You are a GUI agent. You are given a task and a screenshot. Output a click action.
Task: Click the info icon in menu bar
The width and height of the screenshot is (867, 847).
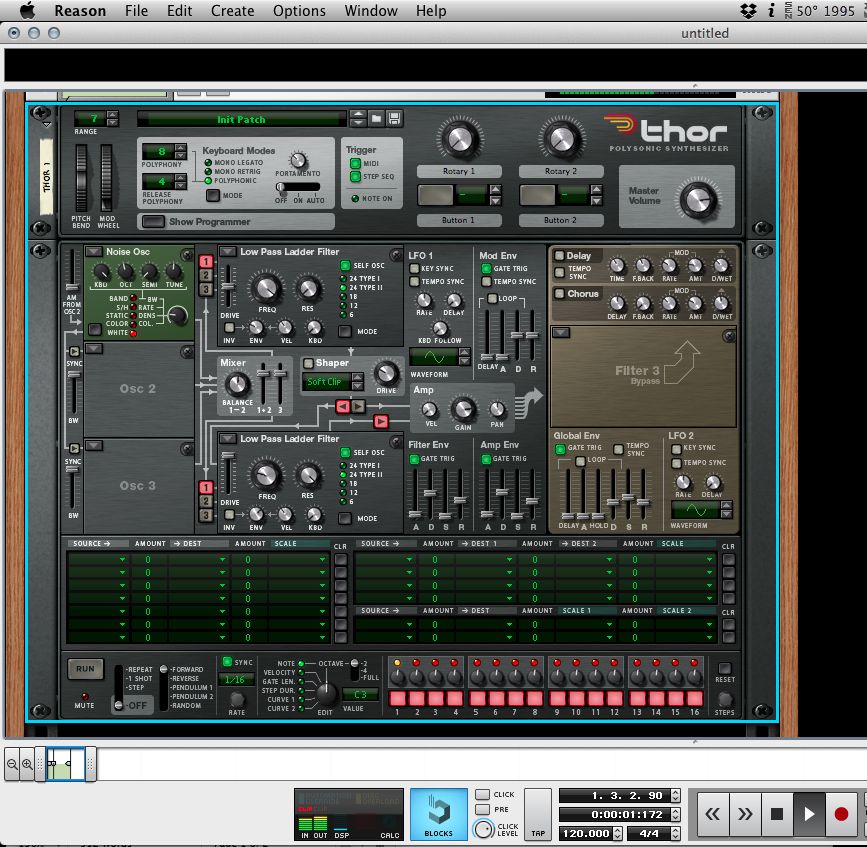(771, 11)
